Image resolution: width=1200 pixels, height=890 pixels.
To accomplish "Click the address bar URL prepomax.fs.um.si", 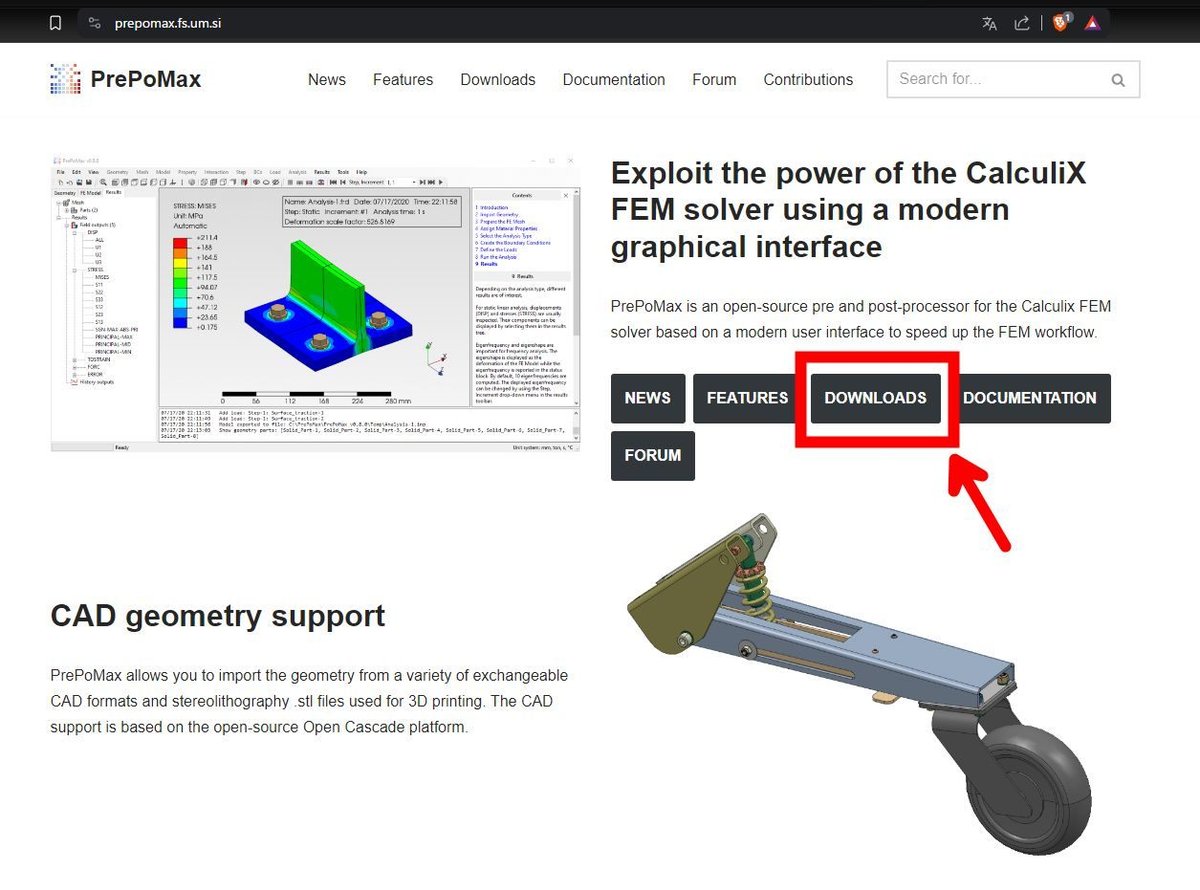I will pos(168,23).
